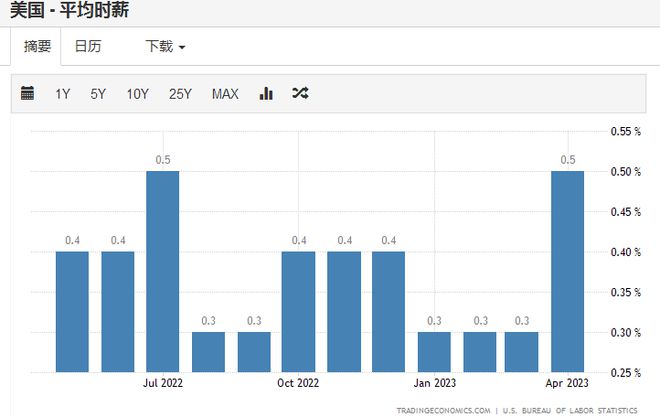Select the 5Y time range
The width and height of the screenshot is (660, 417).
click(x=98, y=93)
